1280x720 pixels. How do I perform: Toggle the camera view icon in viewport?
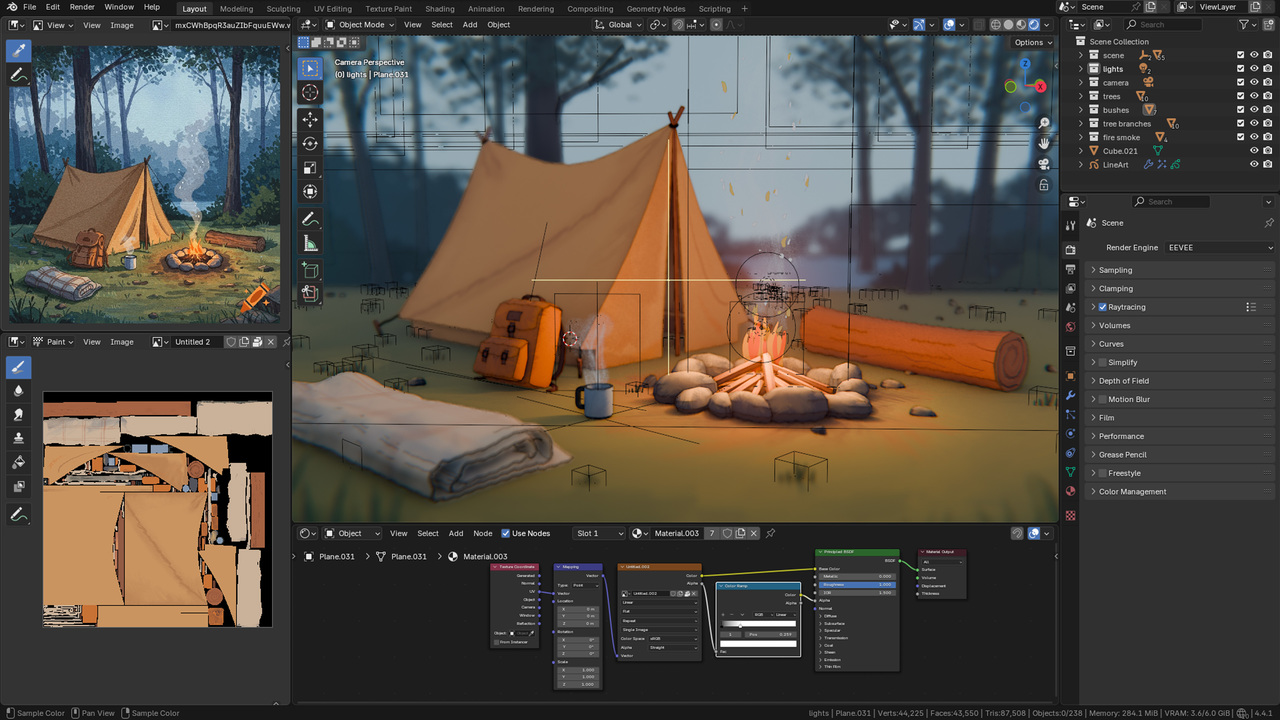(x=1044, y=164)
